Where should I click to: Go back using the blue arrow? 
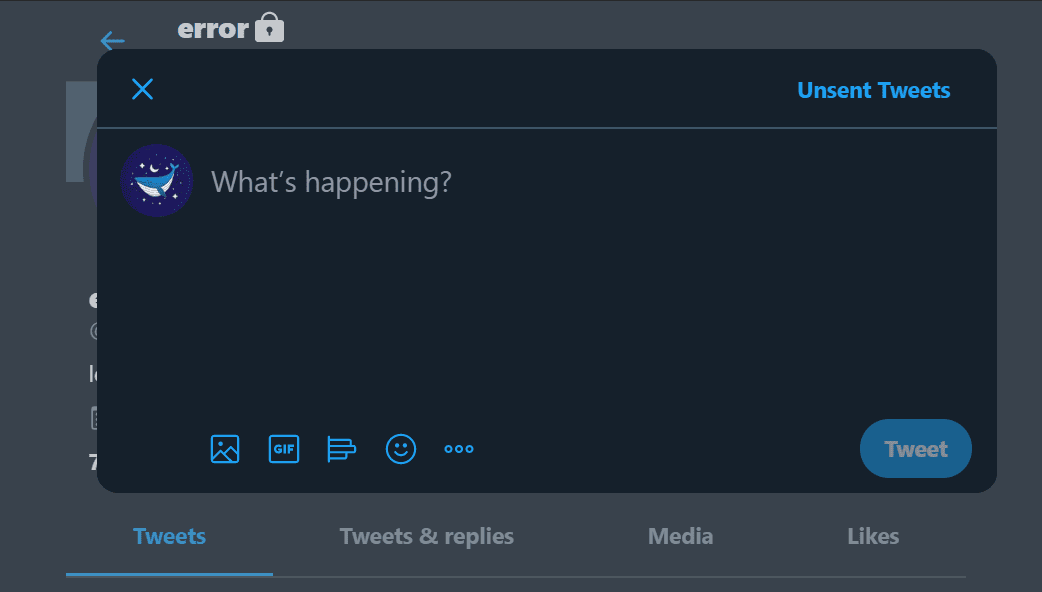(112, 41)
